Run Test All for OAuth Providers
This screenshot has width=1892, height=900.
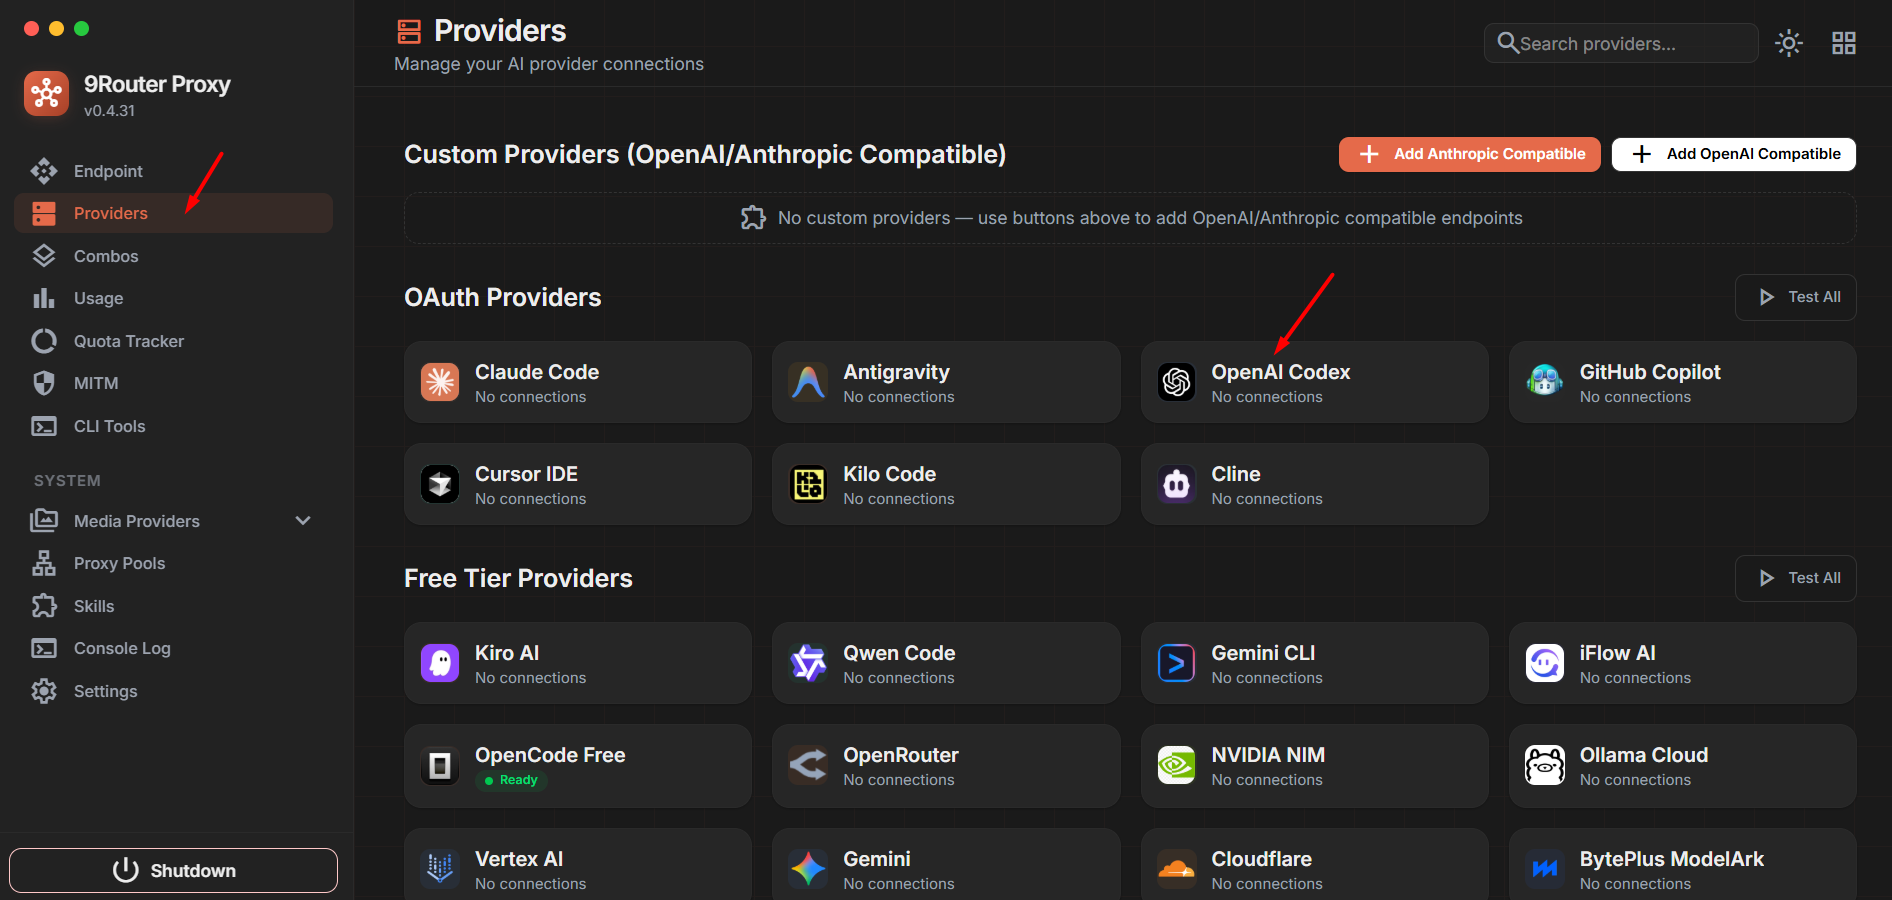pyautogui.click(x=1796, y=297)
